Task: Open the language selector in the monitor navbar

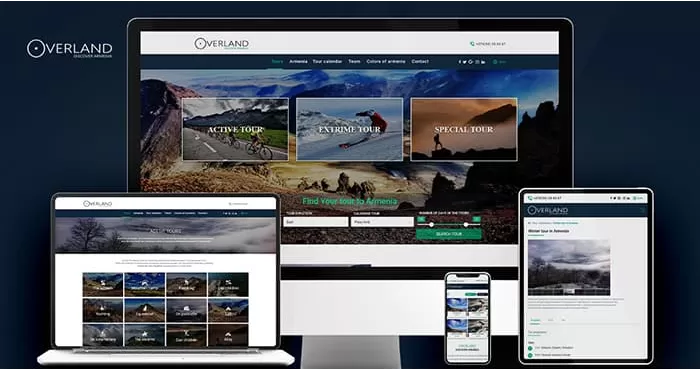Action: [500, 62]
